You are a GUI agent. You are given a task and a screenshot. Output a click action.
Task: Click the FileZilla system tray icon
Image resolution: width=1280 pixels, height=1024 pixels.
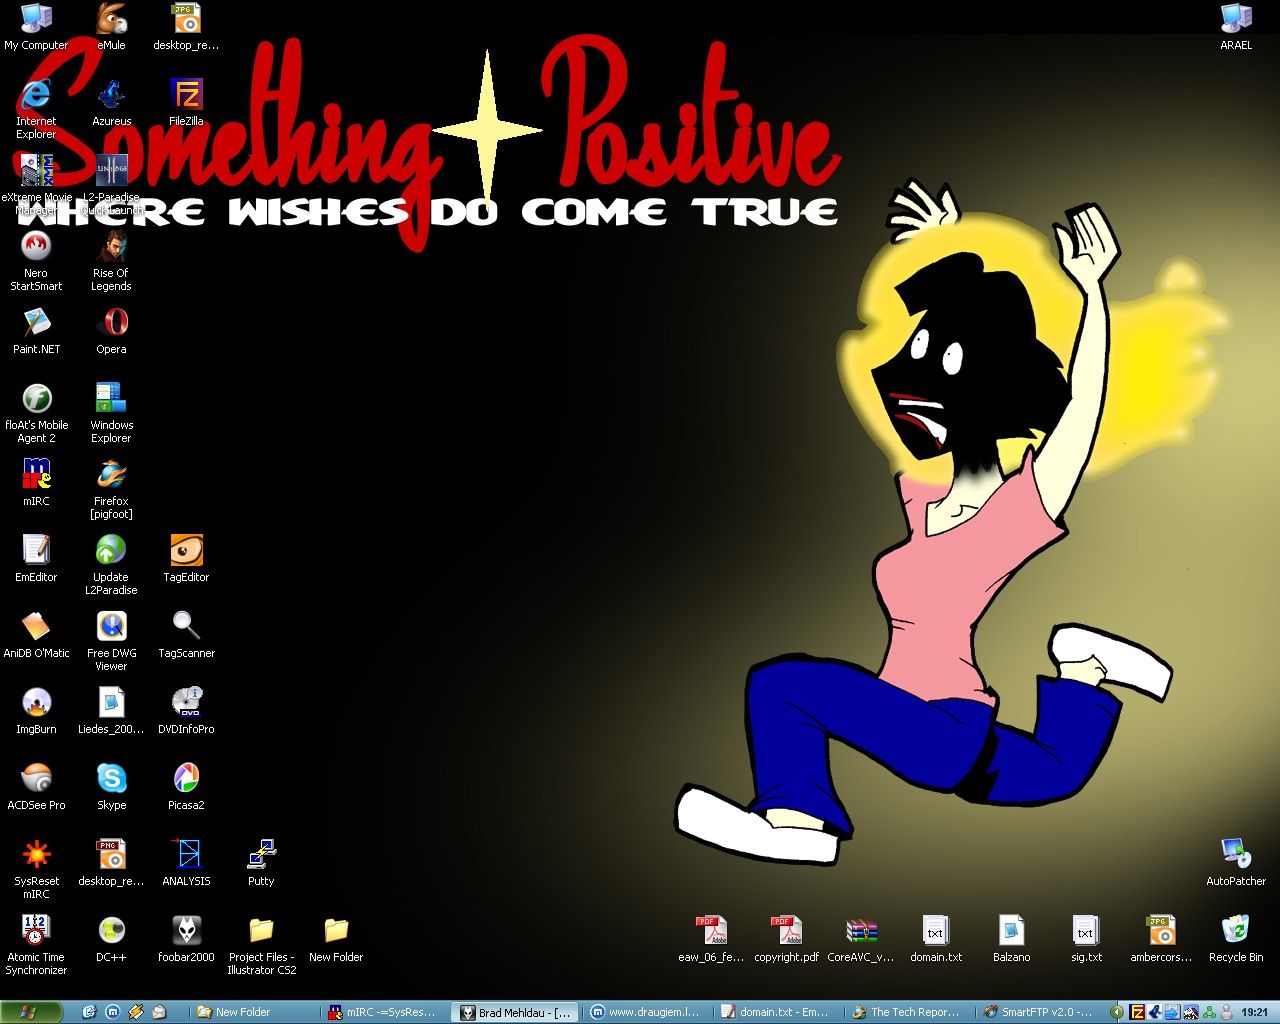[x=1137, y=1012]
